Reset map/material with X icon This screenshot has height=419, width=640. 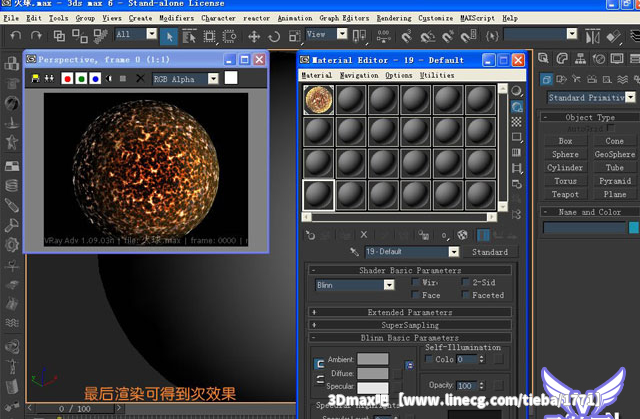pos(364,235)
